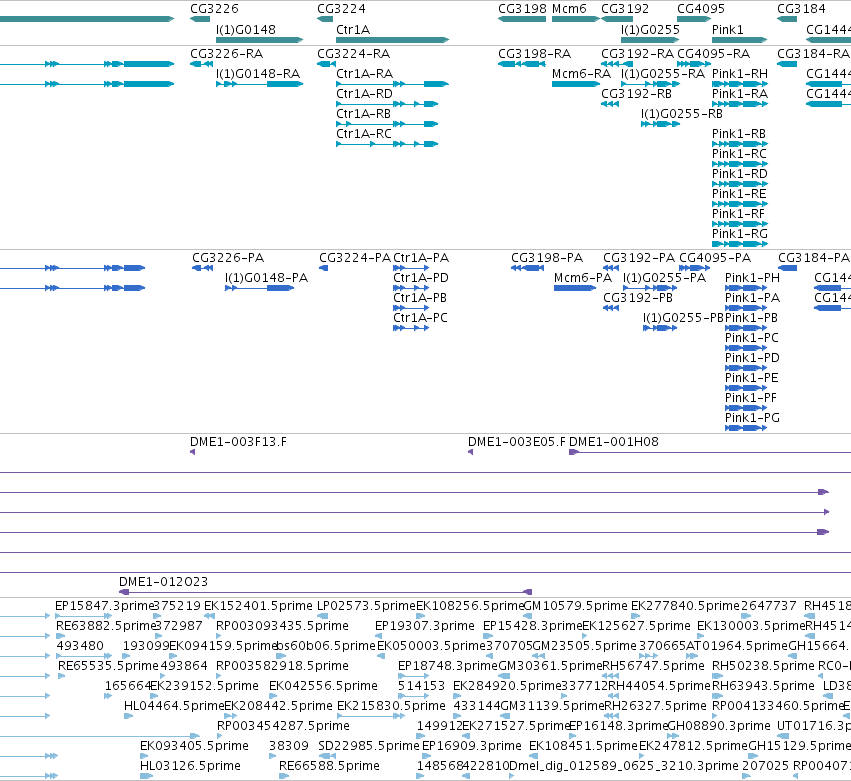Image resolution: width=851 pixels, height=781 pixels.
Task: Click the DME1-003E05.F feature label
Action: click(x=517, y=442)
